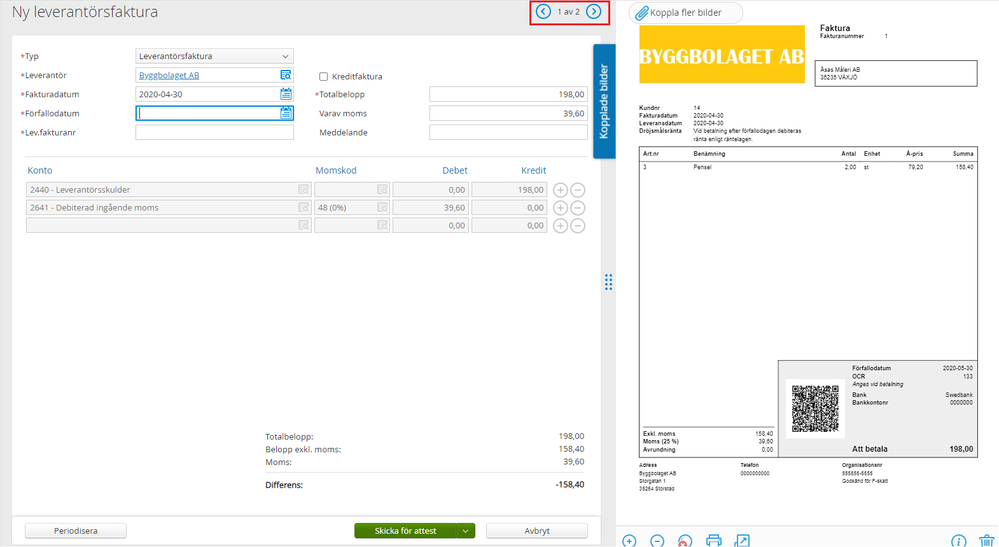Go to the previous invoice image arrow
The image size is (999, 547).
(543, 12)
